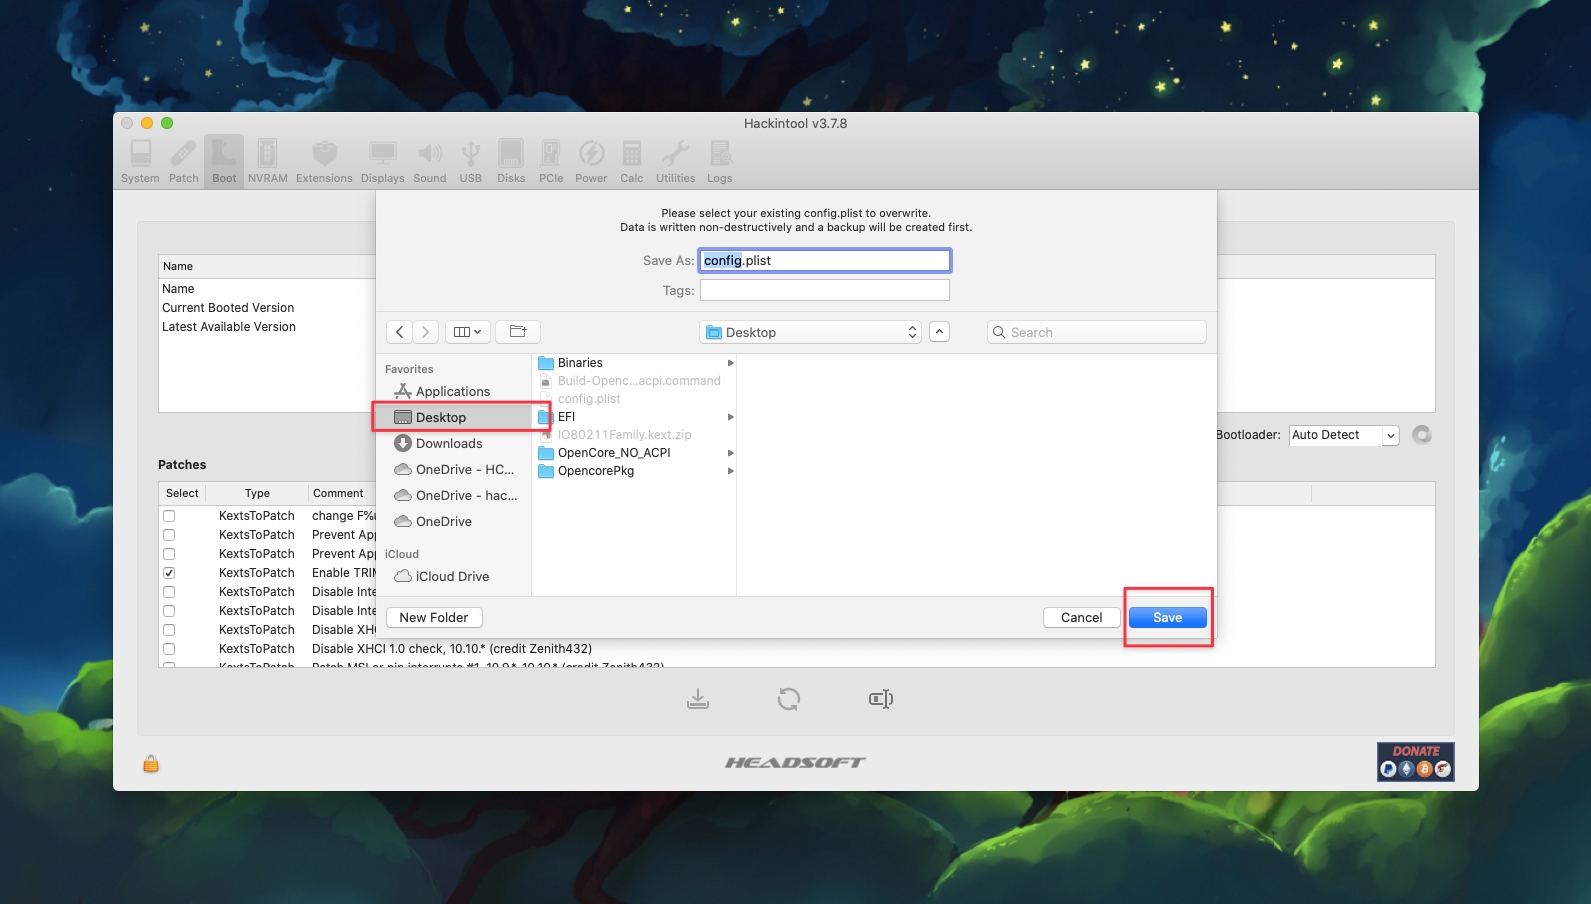Check the first KextsToPatch row checkbox
The image size is (1591, 904).
tap(169, 516)
